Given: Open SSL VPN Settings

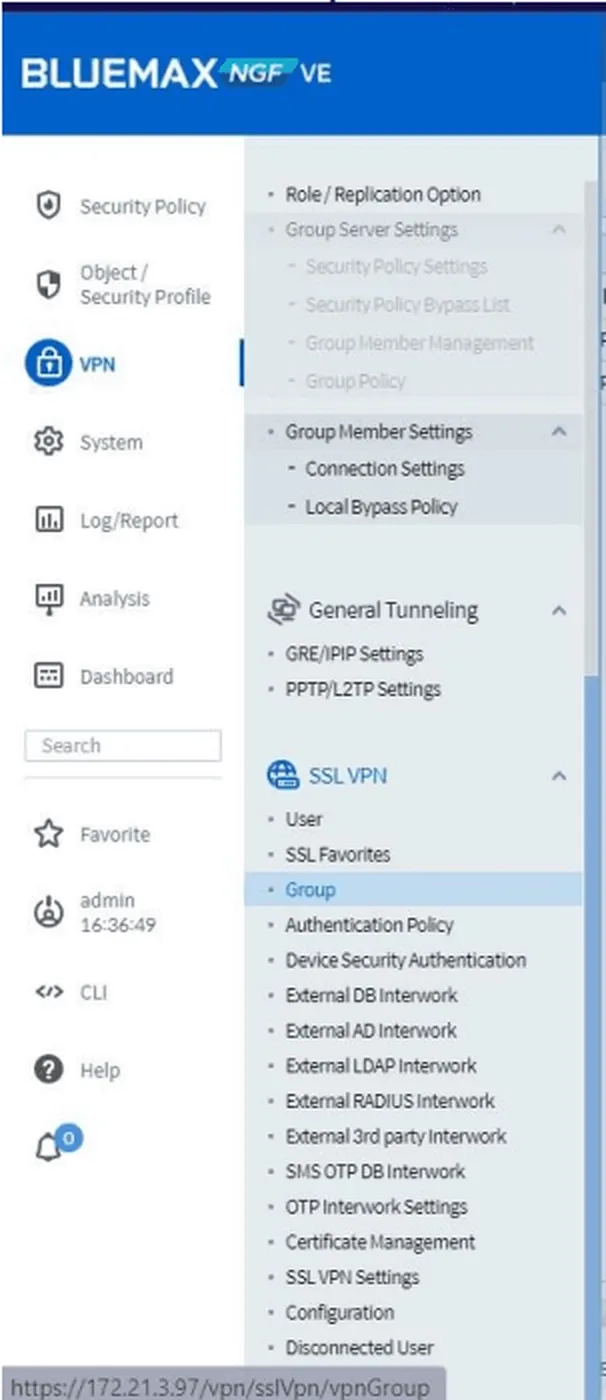Looking at the screenshot, I should click(x=352, y=1277).
